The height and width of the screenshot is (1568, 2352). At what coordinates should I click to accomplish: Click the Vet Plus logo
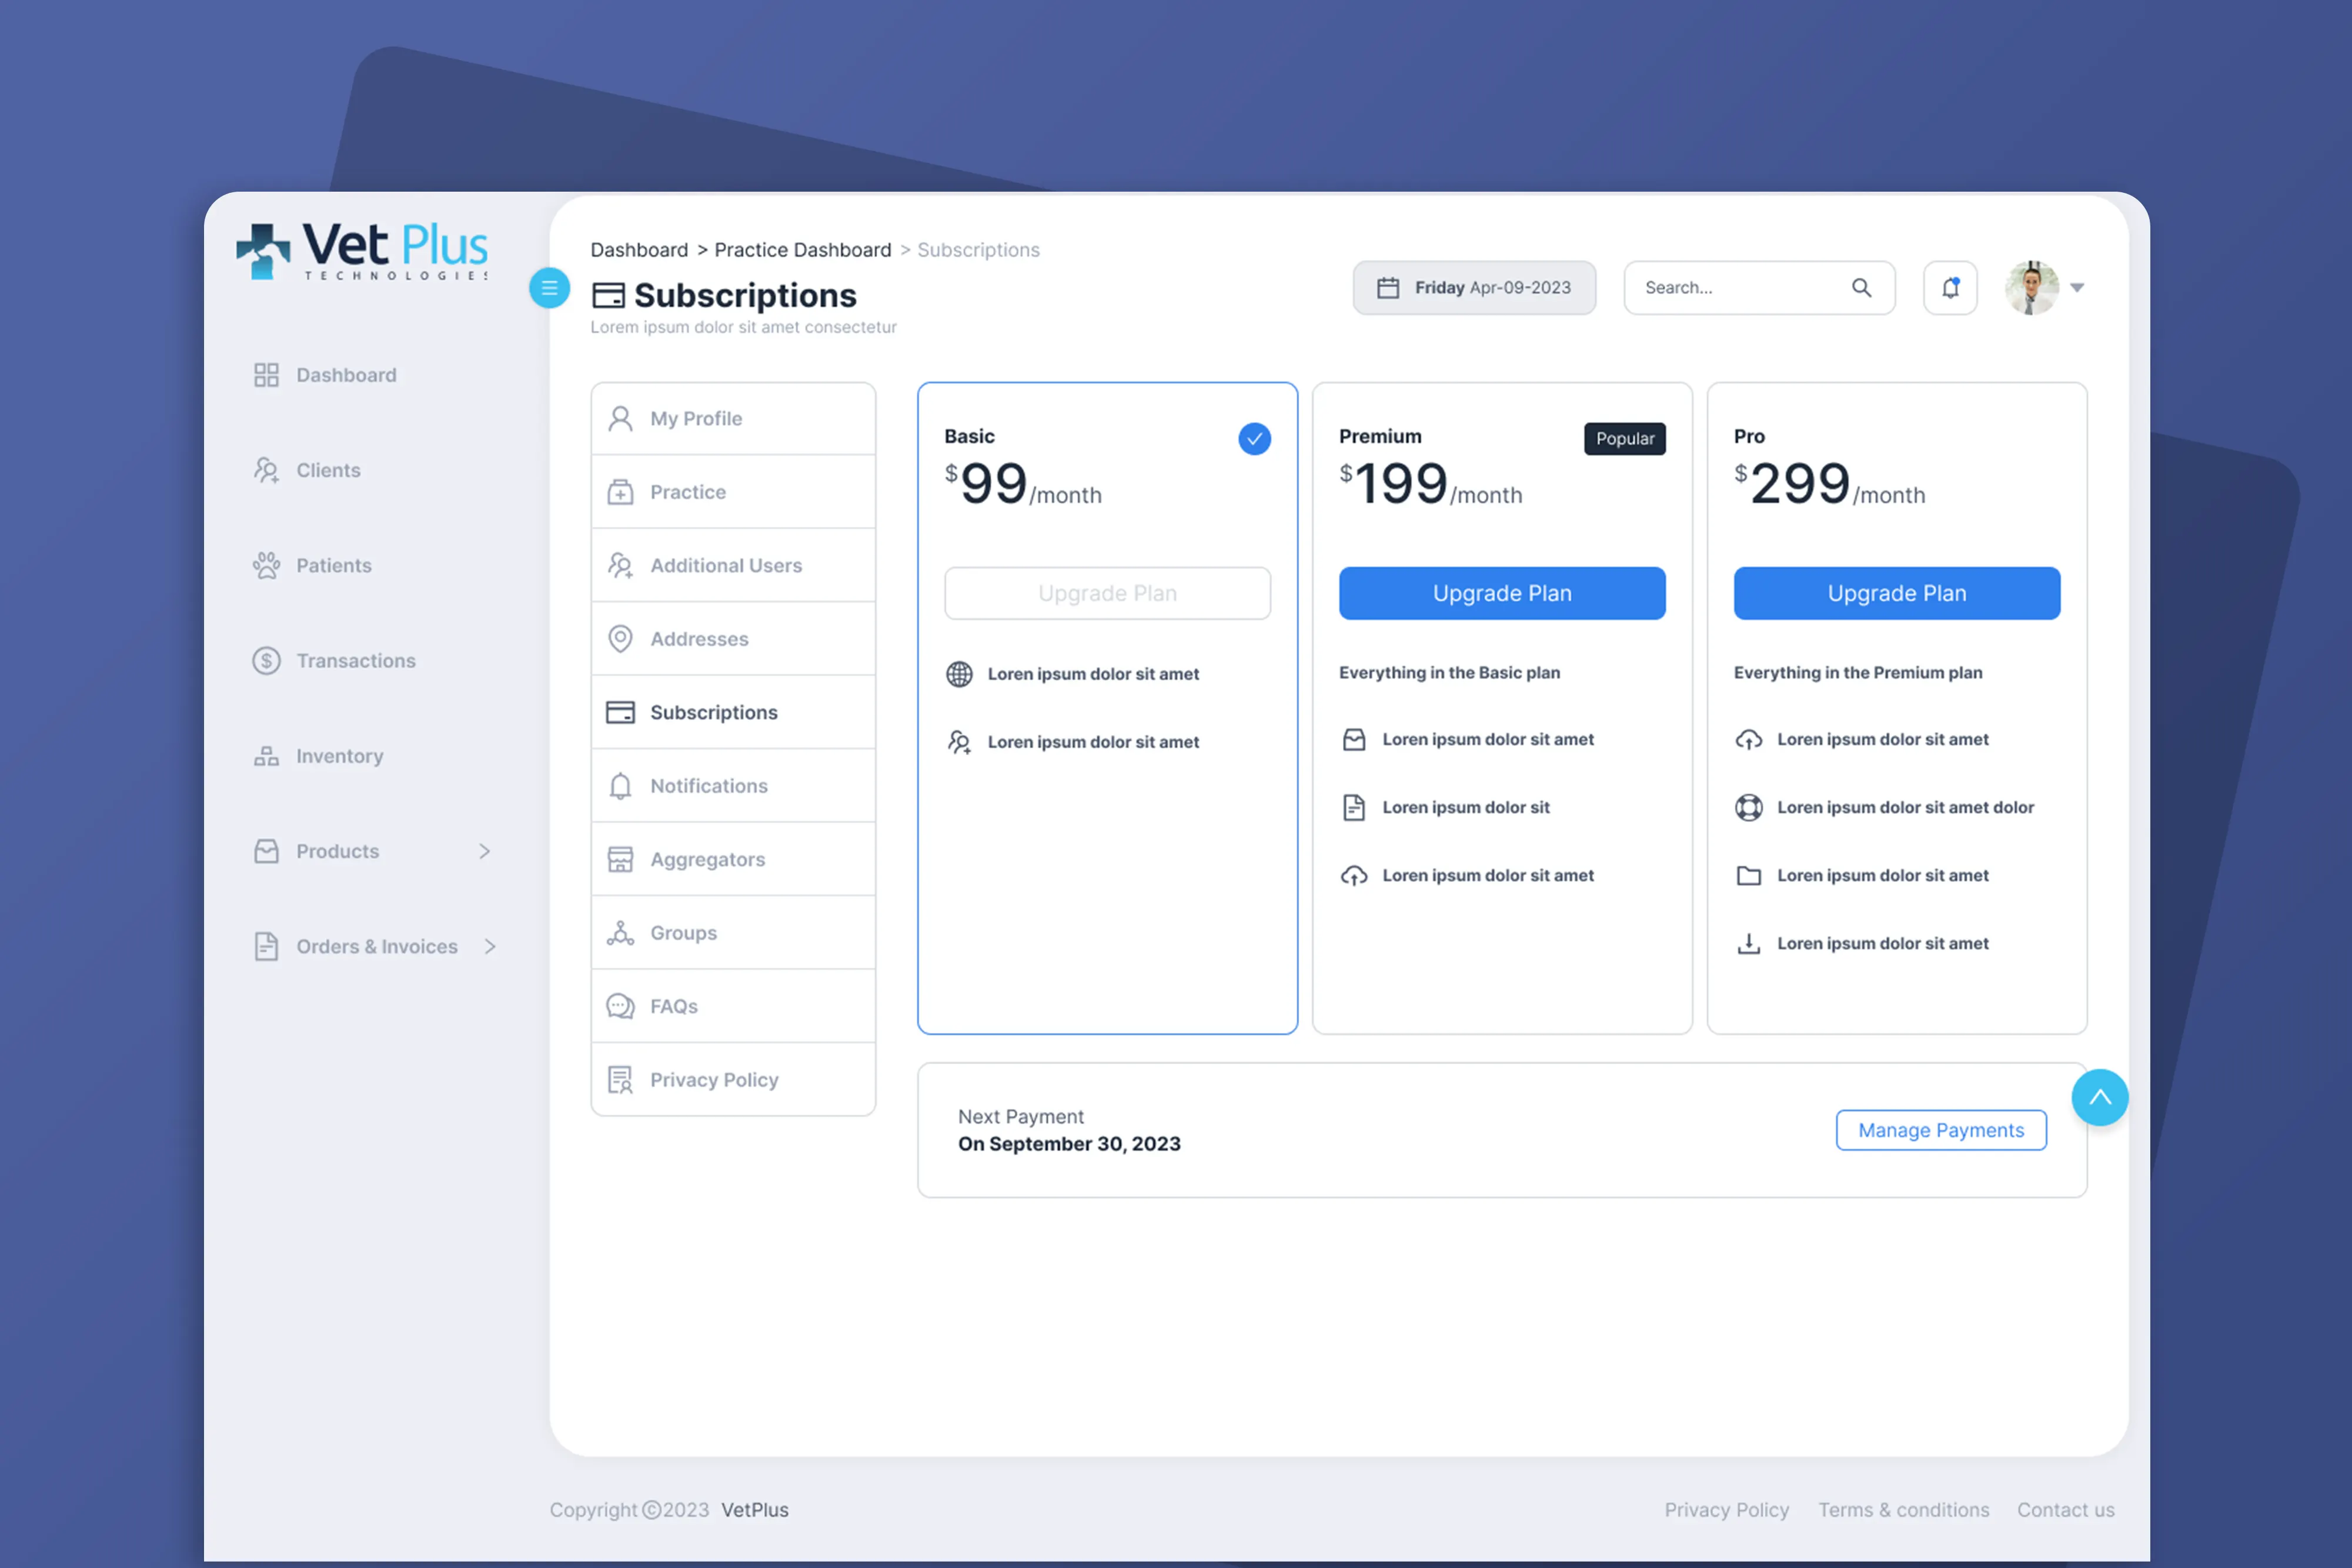pyautogui.click(x=362, y=250)
